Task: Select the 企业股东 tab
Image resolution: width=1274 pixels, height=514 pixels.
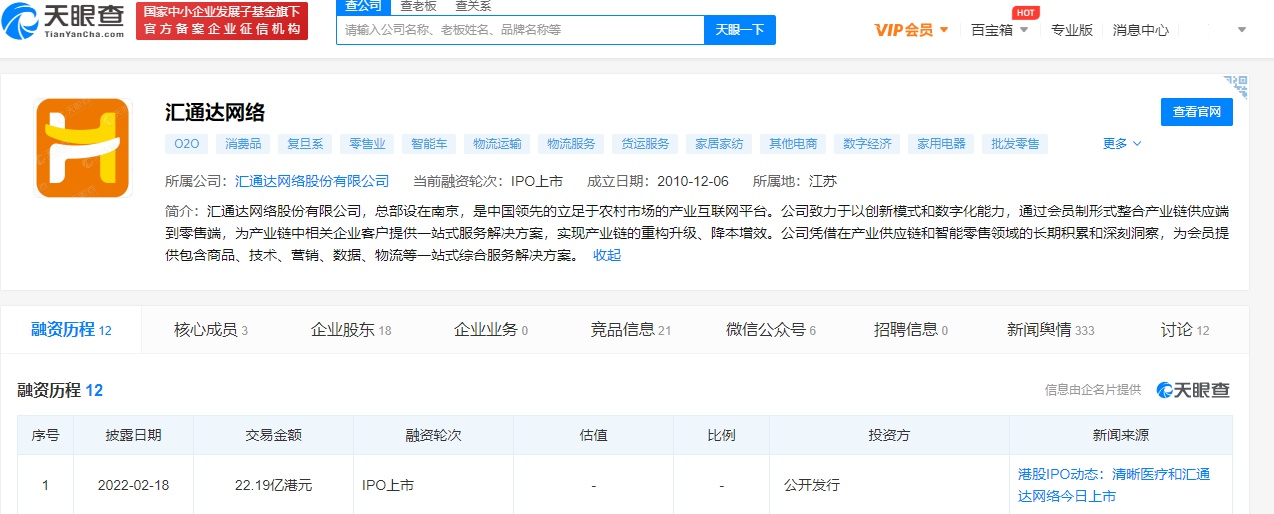Action: pos(351,330)
